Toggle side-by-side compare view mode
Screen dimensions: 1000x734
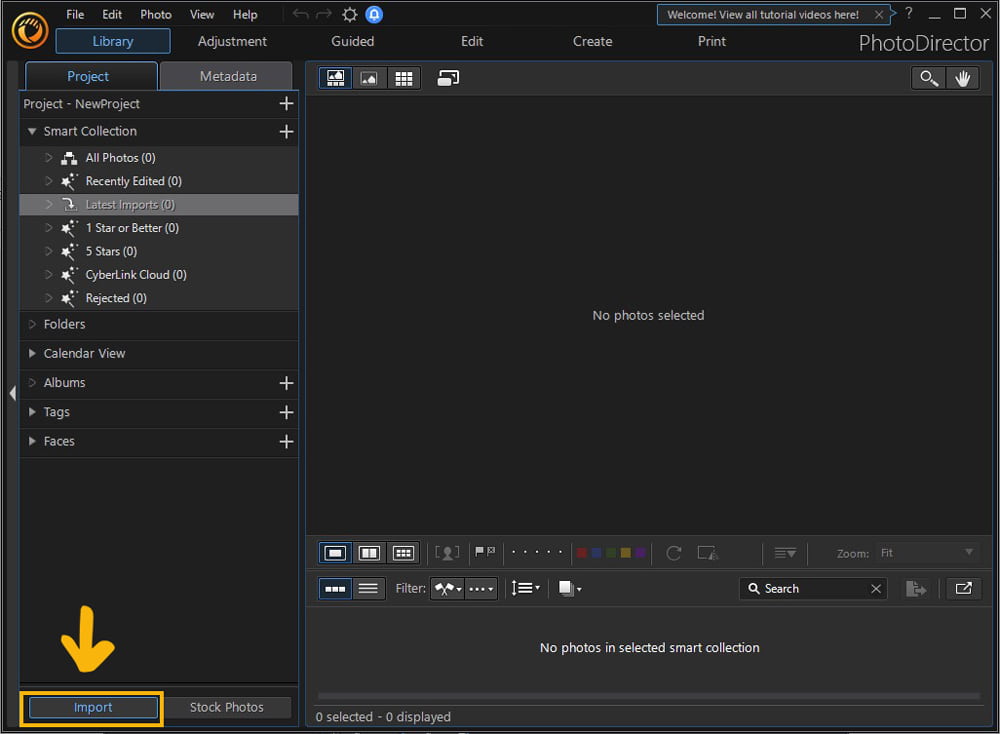coord(368,553)
